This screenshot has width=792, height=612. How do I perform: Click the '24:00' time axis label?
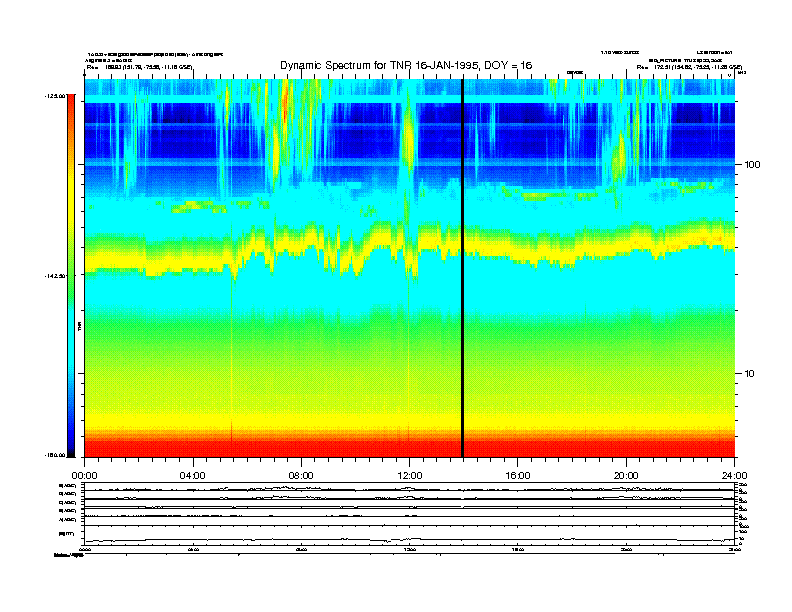tap(734, 476)
